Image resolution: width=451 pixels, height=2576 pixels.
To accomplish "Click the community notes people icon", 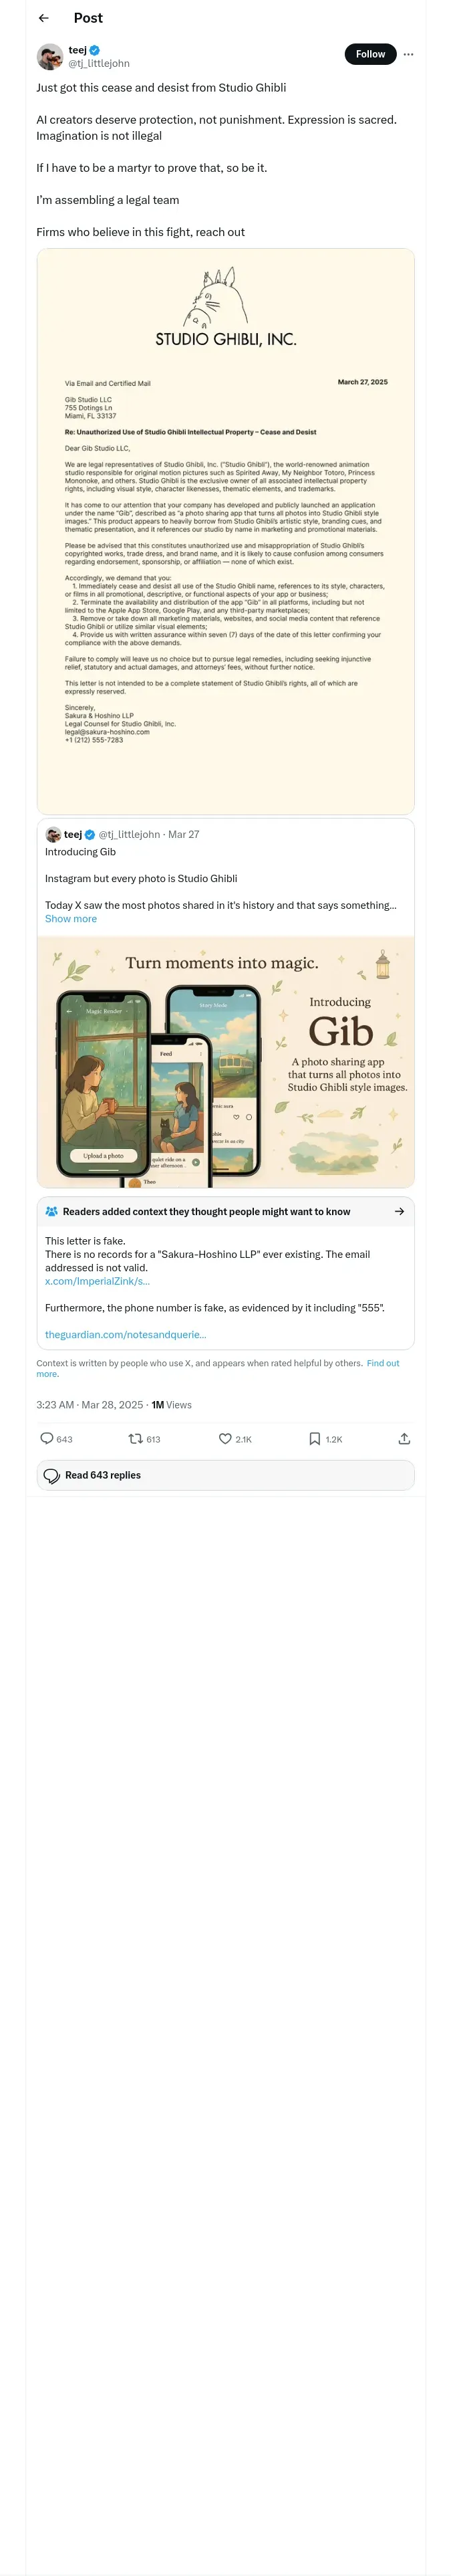I will (x=51, y=1211).
